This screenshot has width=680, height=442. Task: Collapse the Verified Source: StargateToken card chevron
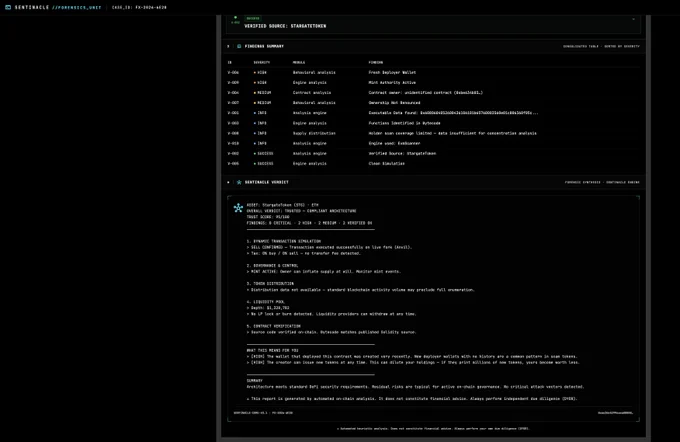[633, 19]
